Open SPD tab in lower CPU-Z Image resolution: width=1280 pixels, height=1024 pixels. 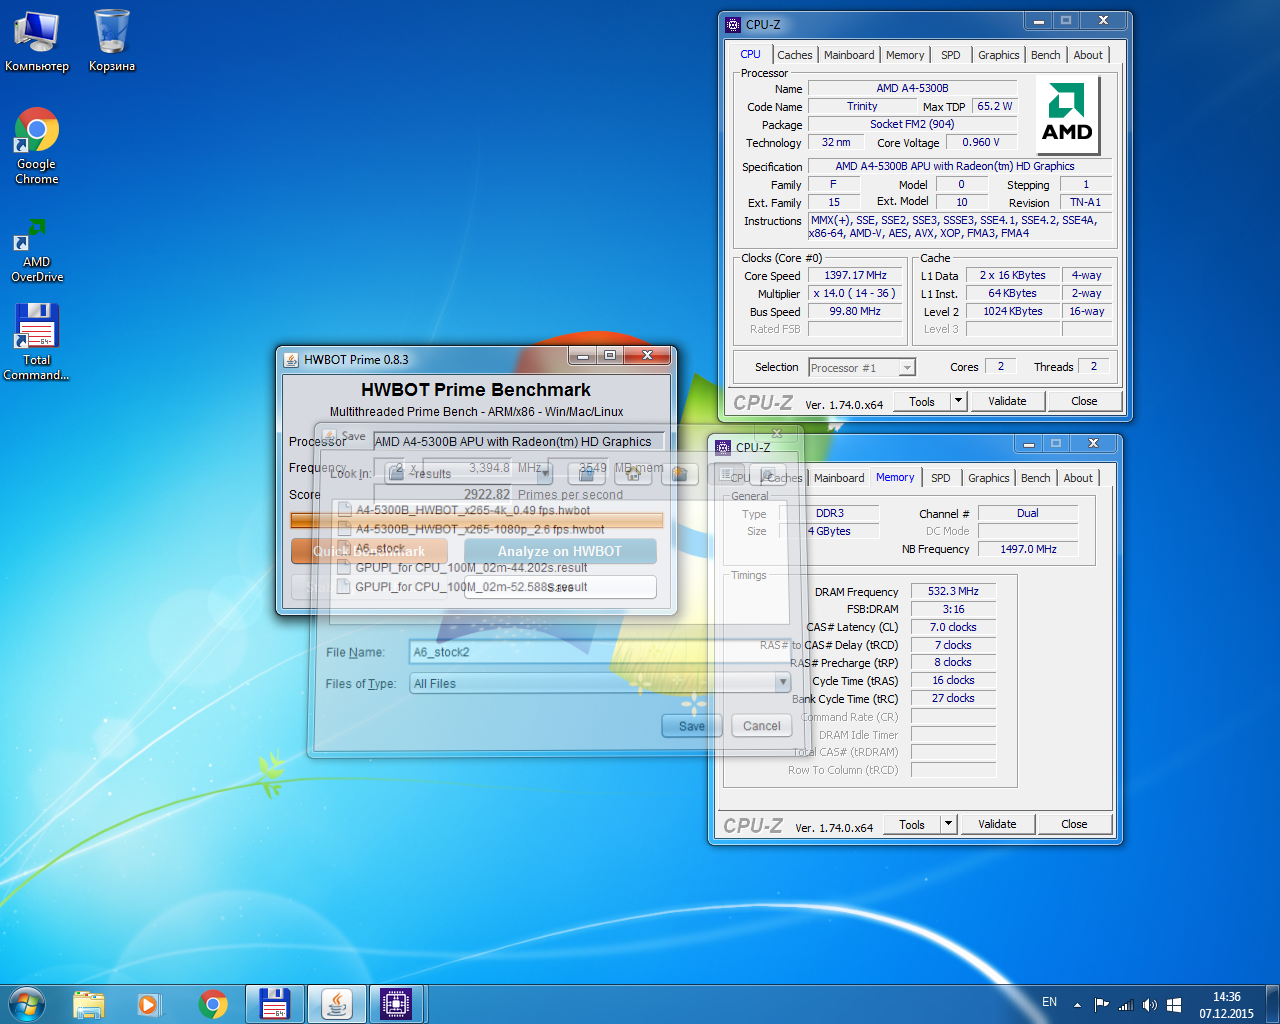(941, 478)
